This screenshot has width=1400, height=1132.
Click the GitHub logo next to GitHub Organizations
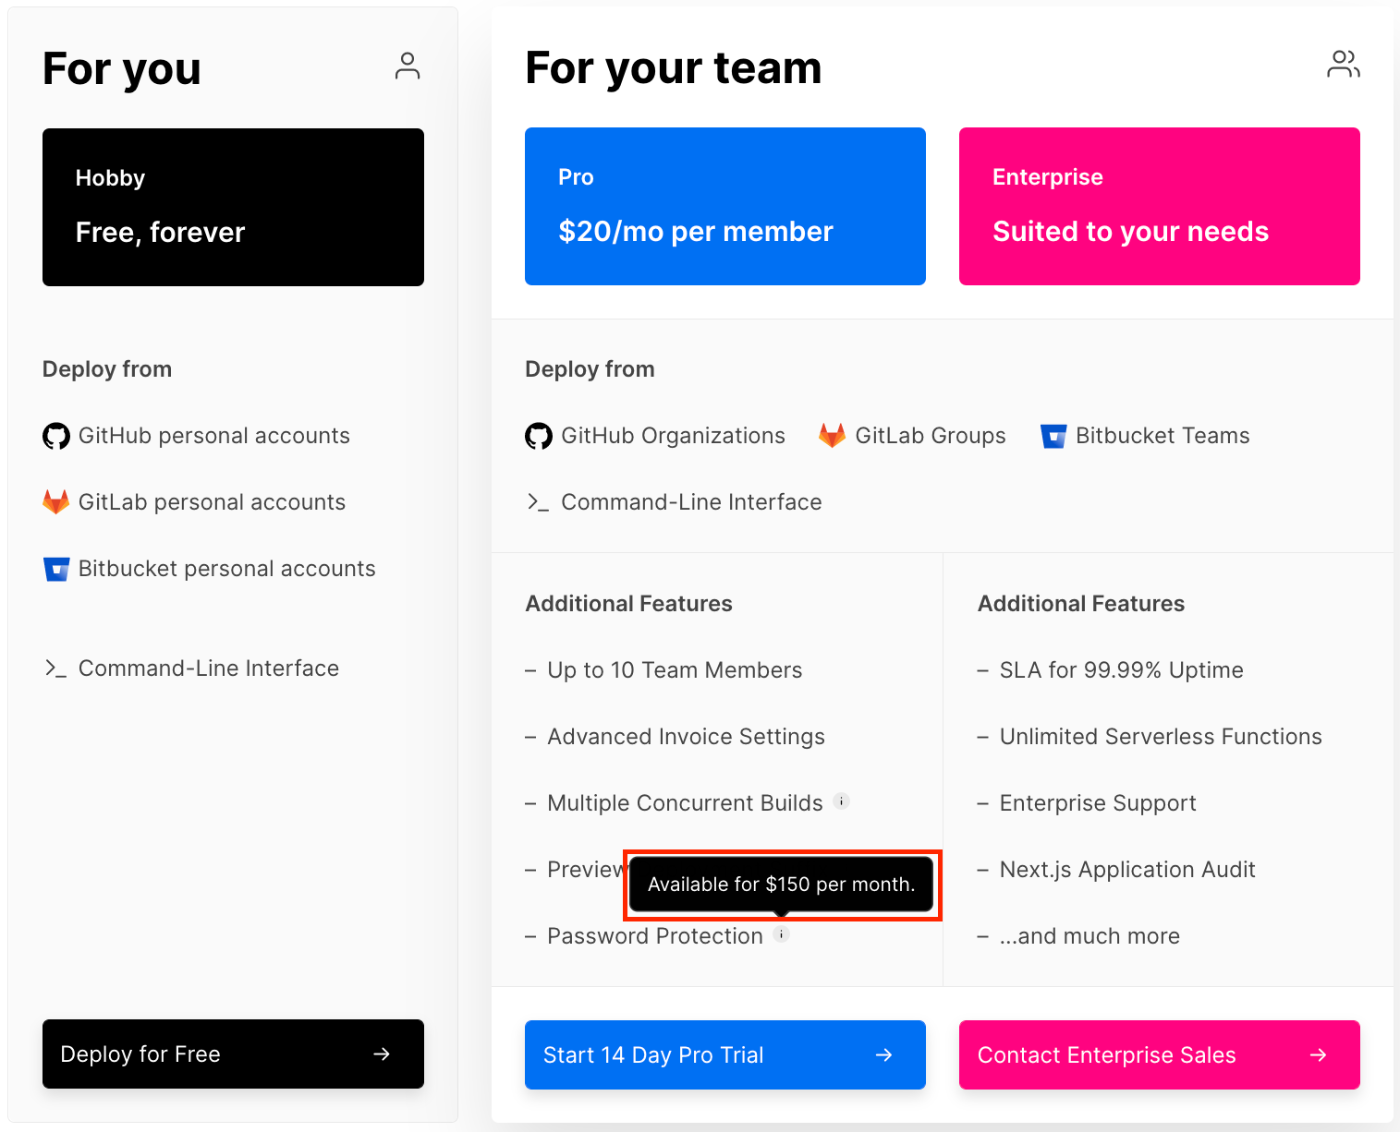539,436
